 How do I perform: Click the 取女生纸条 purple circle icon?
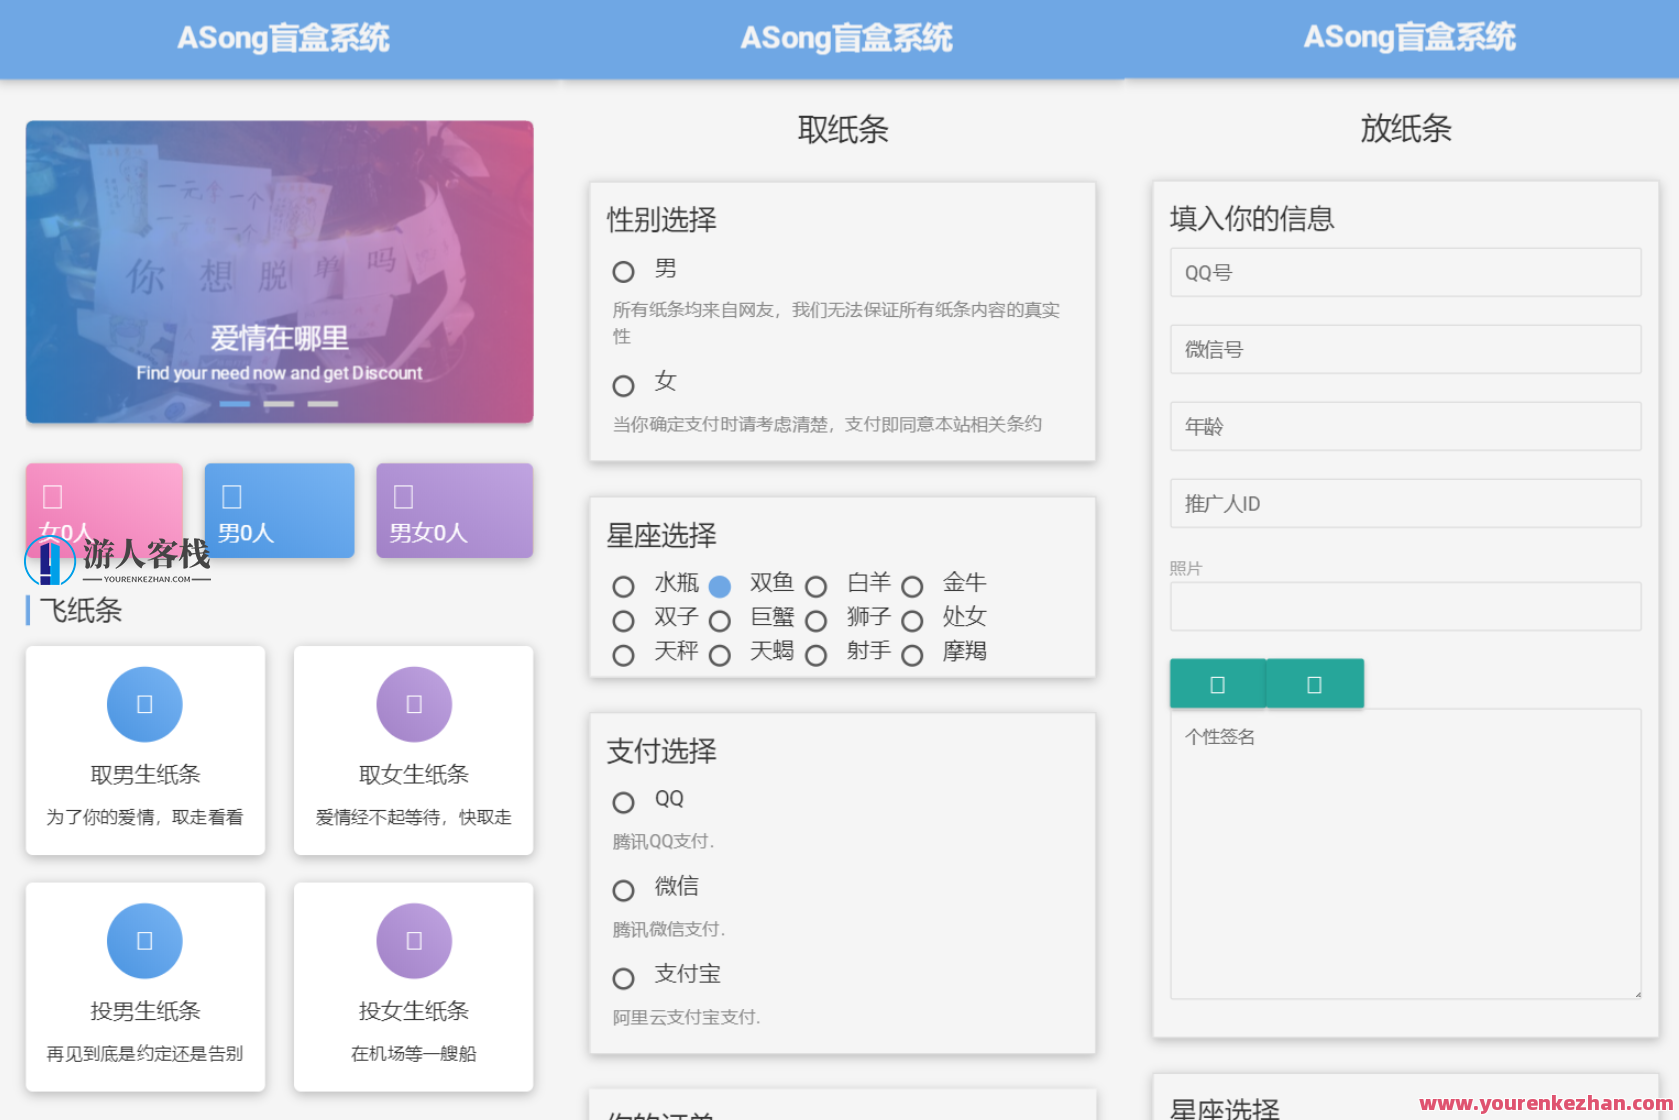413,703
